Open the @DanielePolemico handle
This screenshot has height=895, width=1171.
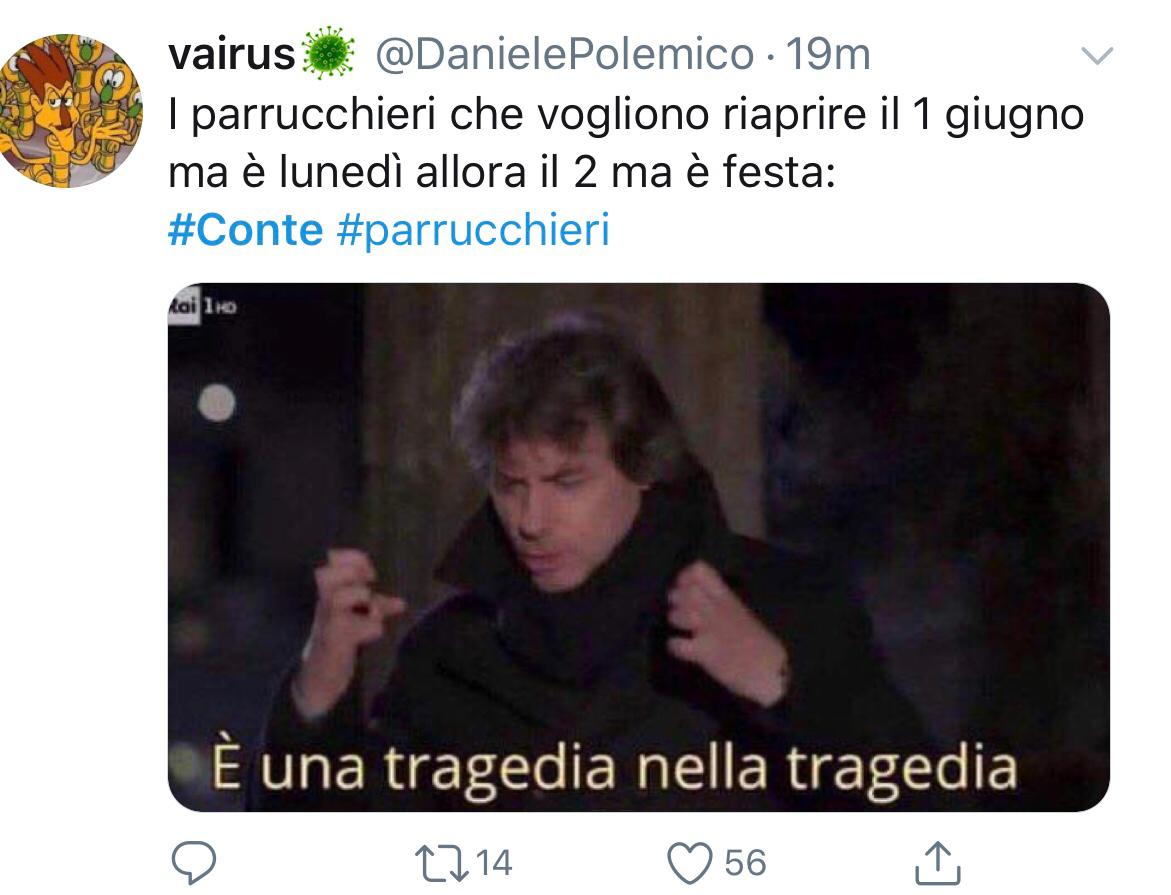tap(564, 55)
